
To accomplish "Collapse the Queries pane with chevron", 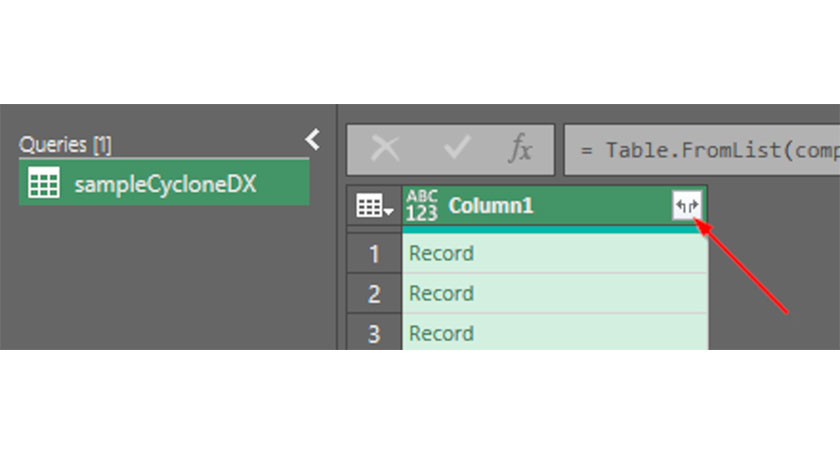I will click(x=313, y=139).
